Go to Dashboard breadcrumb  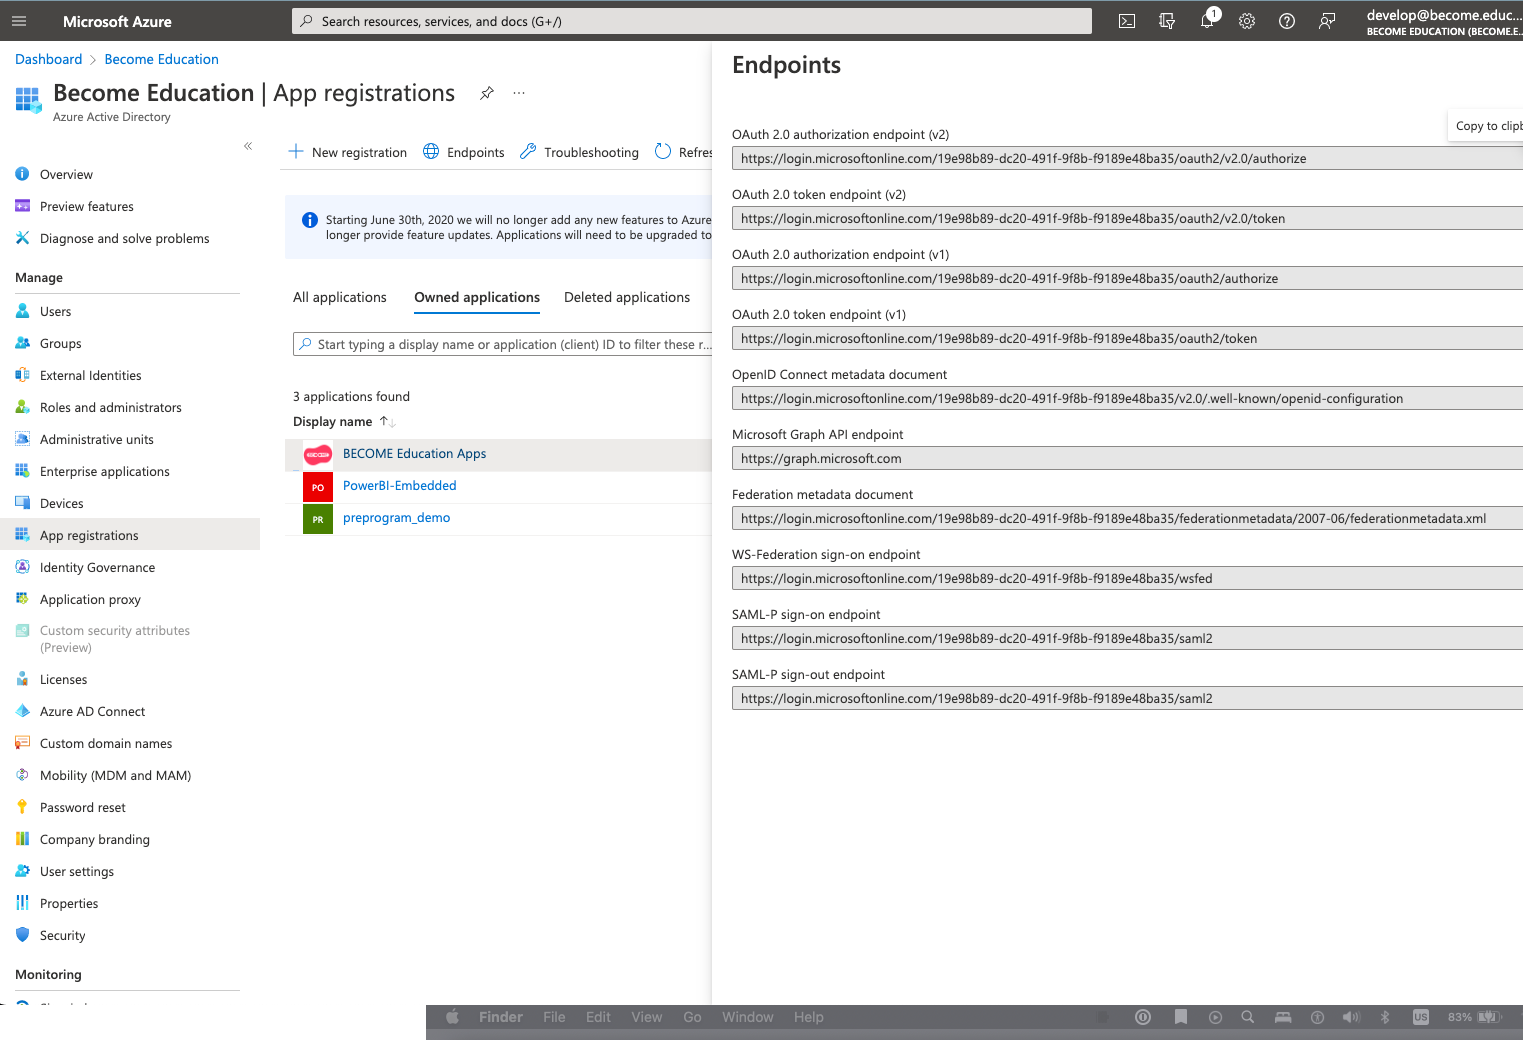(48, 59)
